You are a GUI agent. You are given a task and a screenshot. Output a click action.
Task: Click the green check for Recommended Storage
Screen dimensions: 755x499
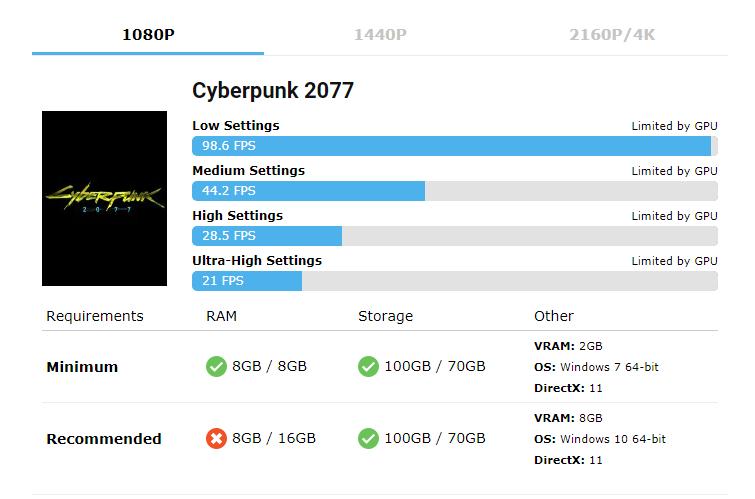(x=368, y=438)
